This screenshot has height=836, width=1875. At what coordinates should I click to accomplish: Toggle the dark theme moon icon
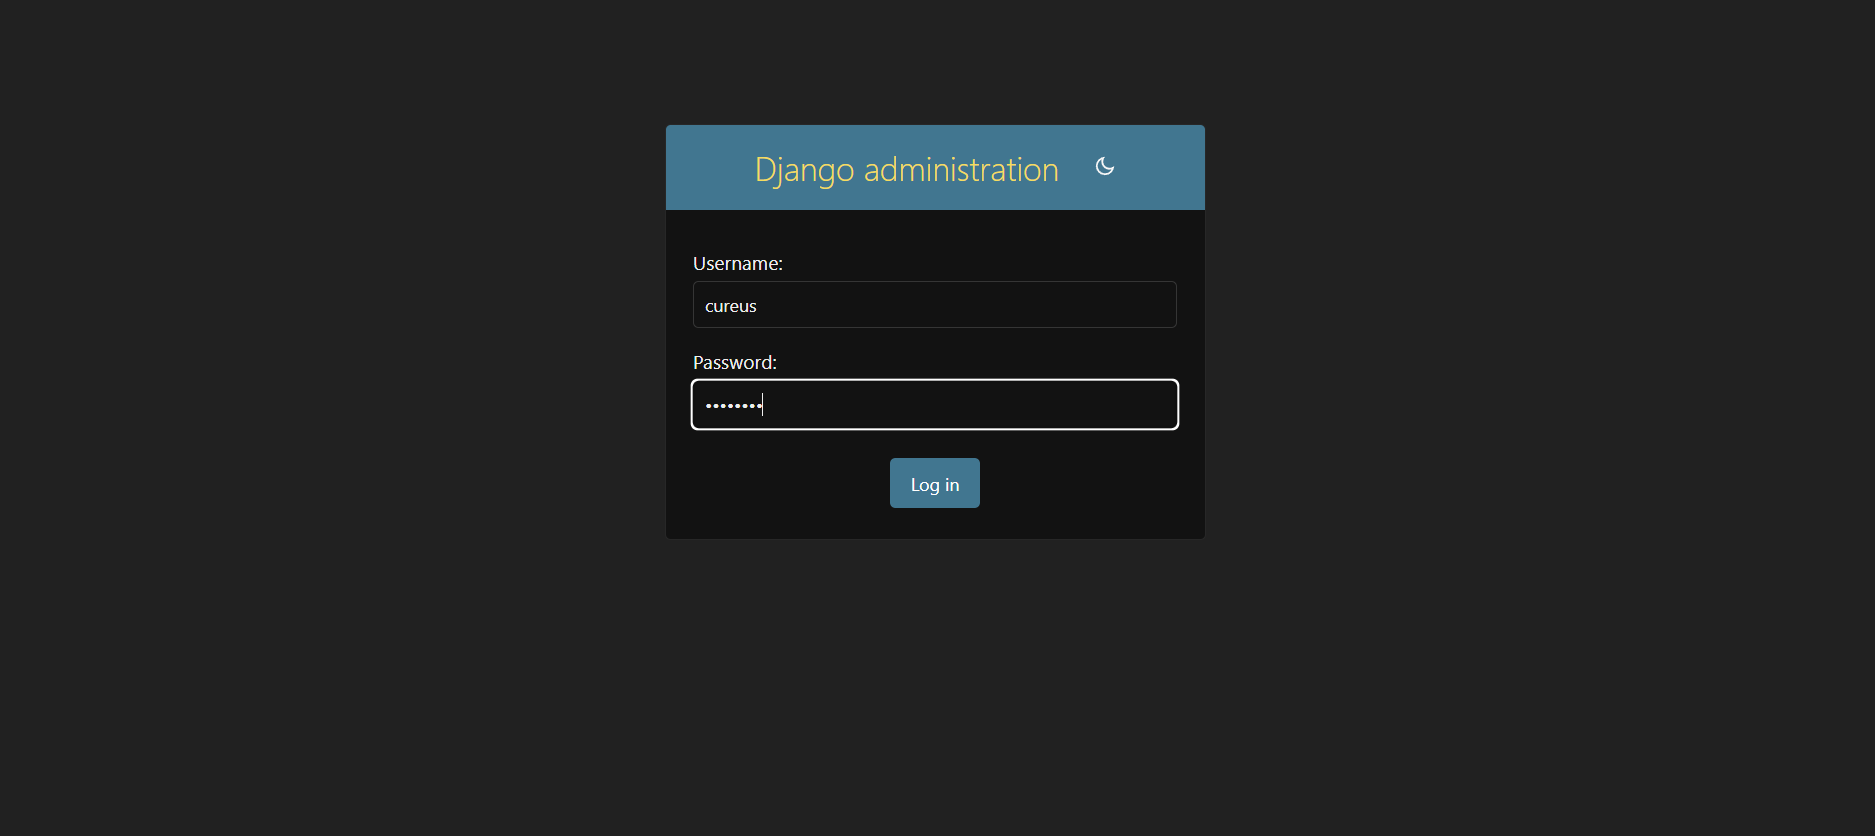pos(1104,166)
